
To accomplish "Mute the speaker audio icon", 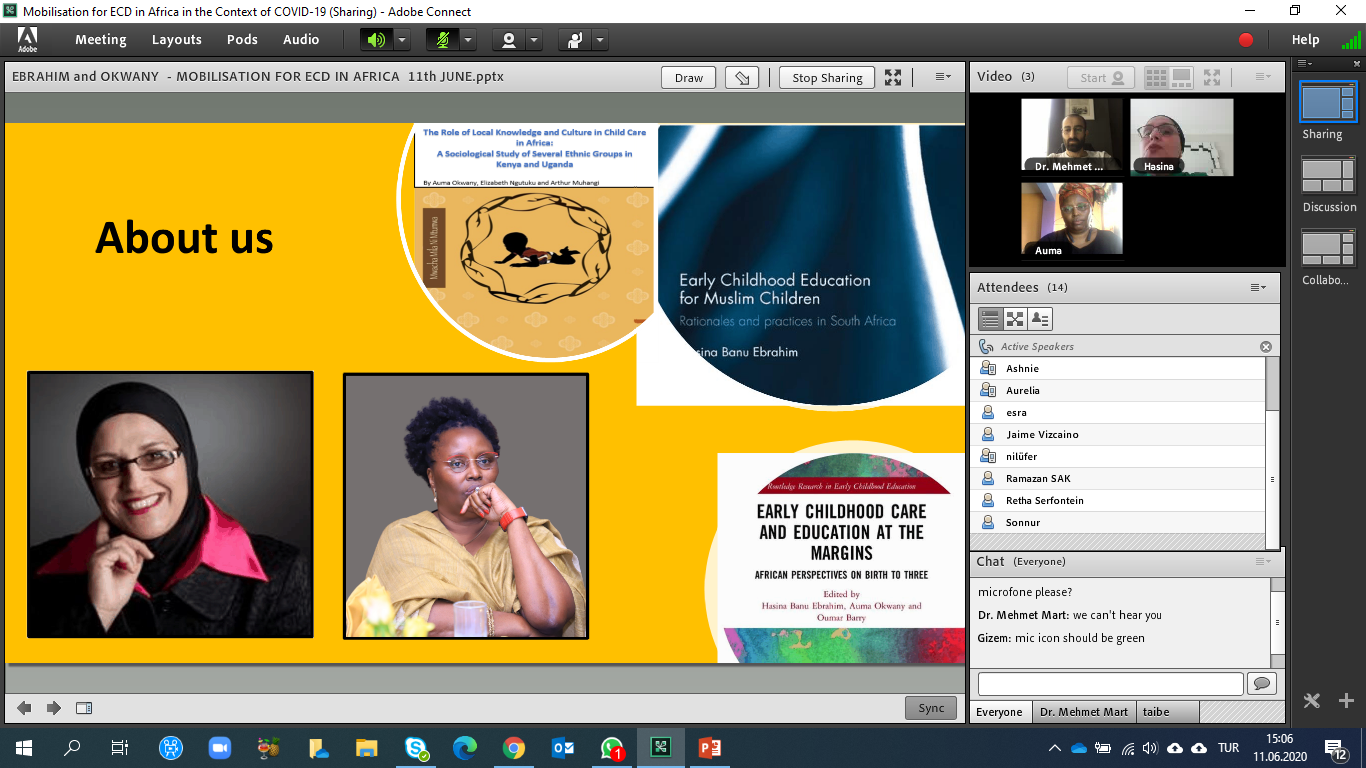I will click(376, 40).
